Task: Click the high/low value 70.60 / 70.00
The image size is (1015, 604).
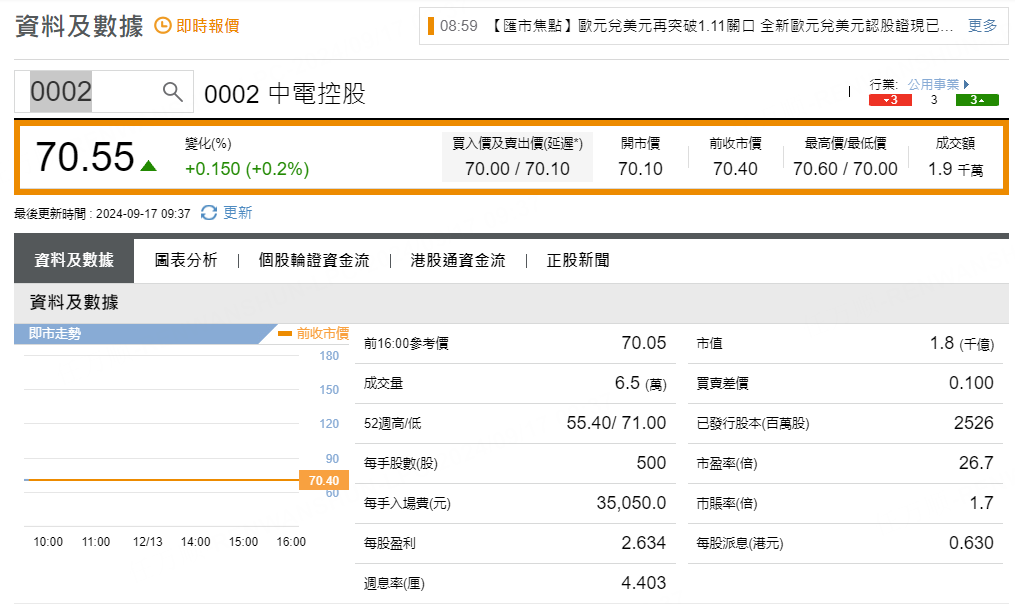Action: tap(845, 169)
